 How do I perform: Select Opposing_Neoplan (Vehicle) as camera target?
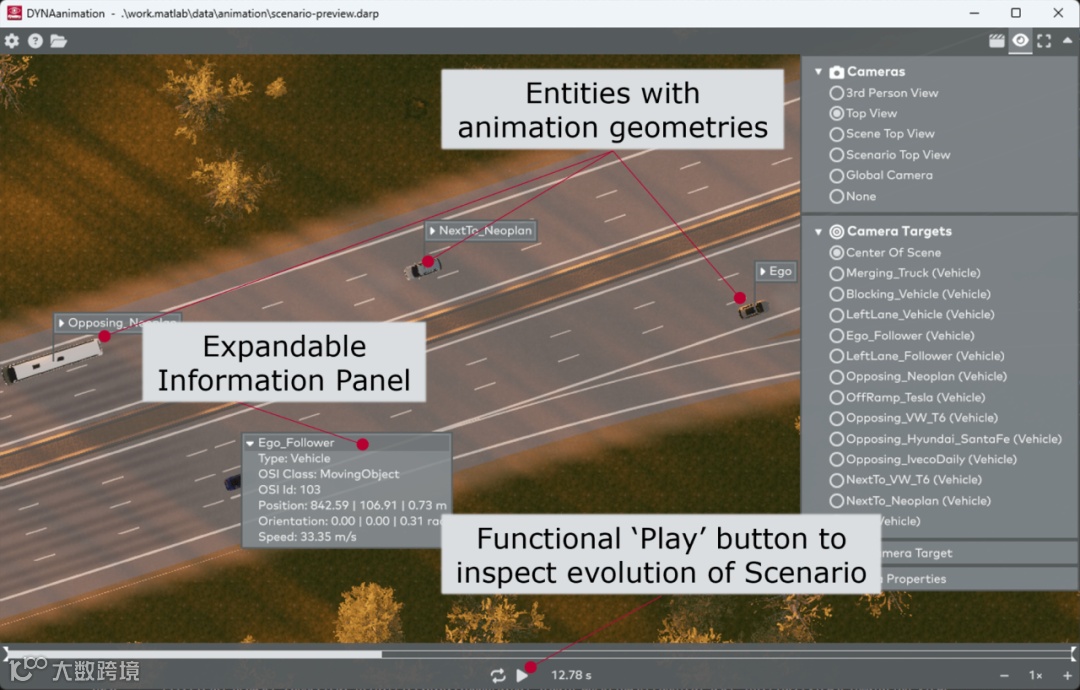tap(918, 377)
